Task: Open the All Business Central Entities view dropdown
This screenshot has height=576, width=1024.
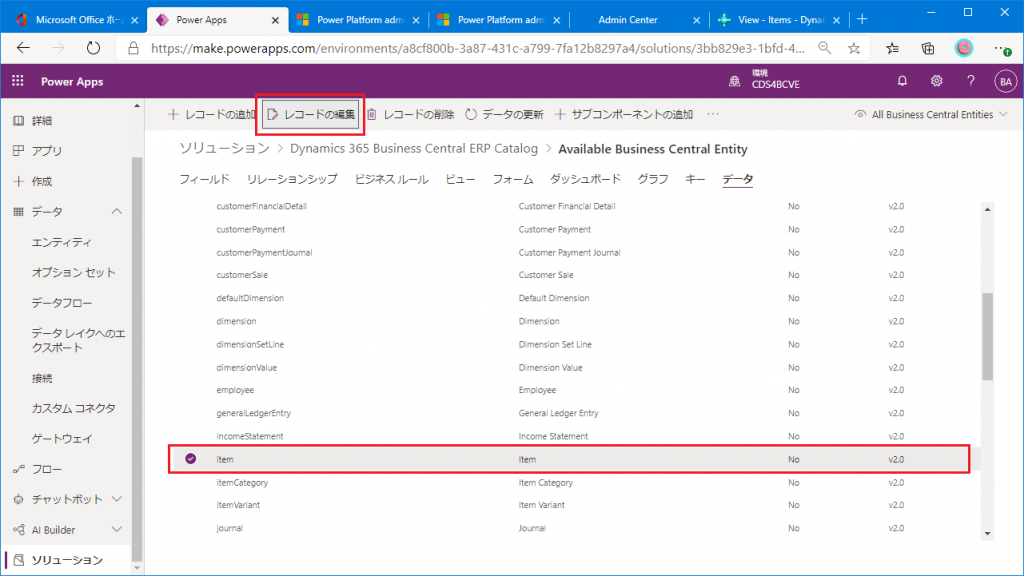Action: tap(931, 114)
